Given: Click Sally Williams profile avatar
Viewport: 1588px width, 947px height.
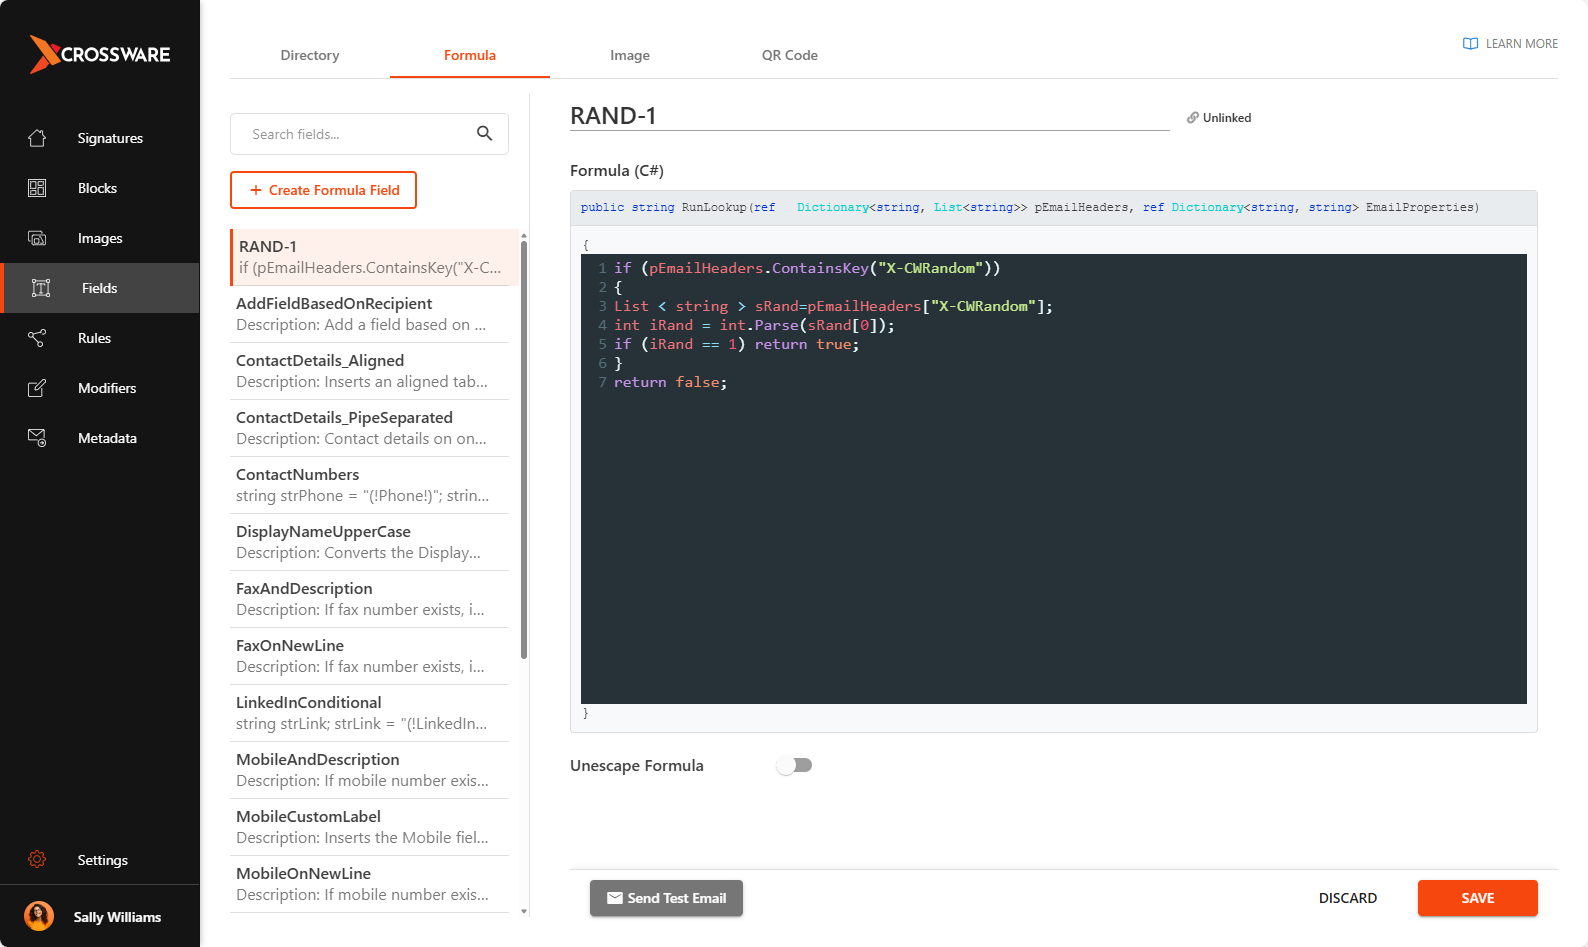Looking at the screenshot, I should pos(39,916).
